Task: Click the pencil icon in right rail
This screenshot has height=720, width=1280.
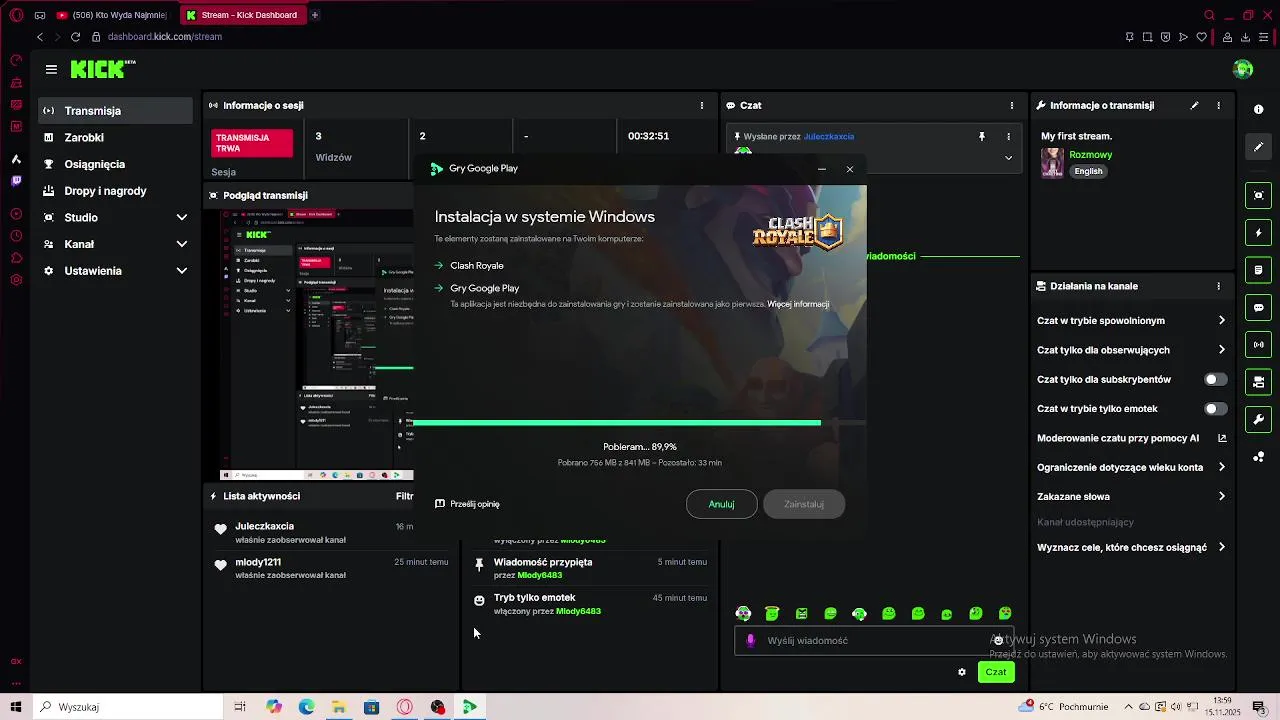Action: point(1258,147)
